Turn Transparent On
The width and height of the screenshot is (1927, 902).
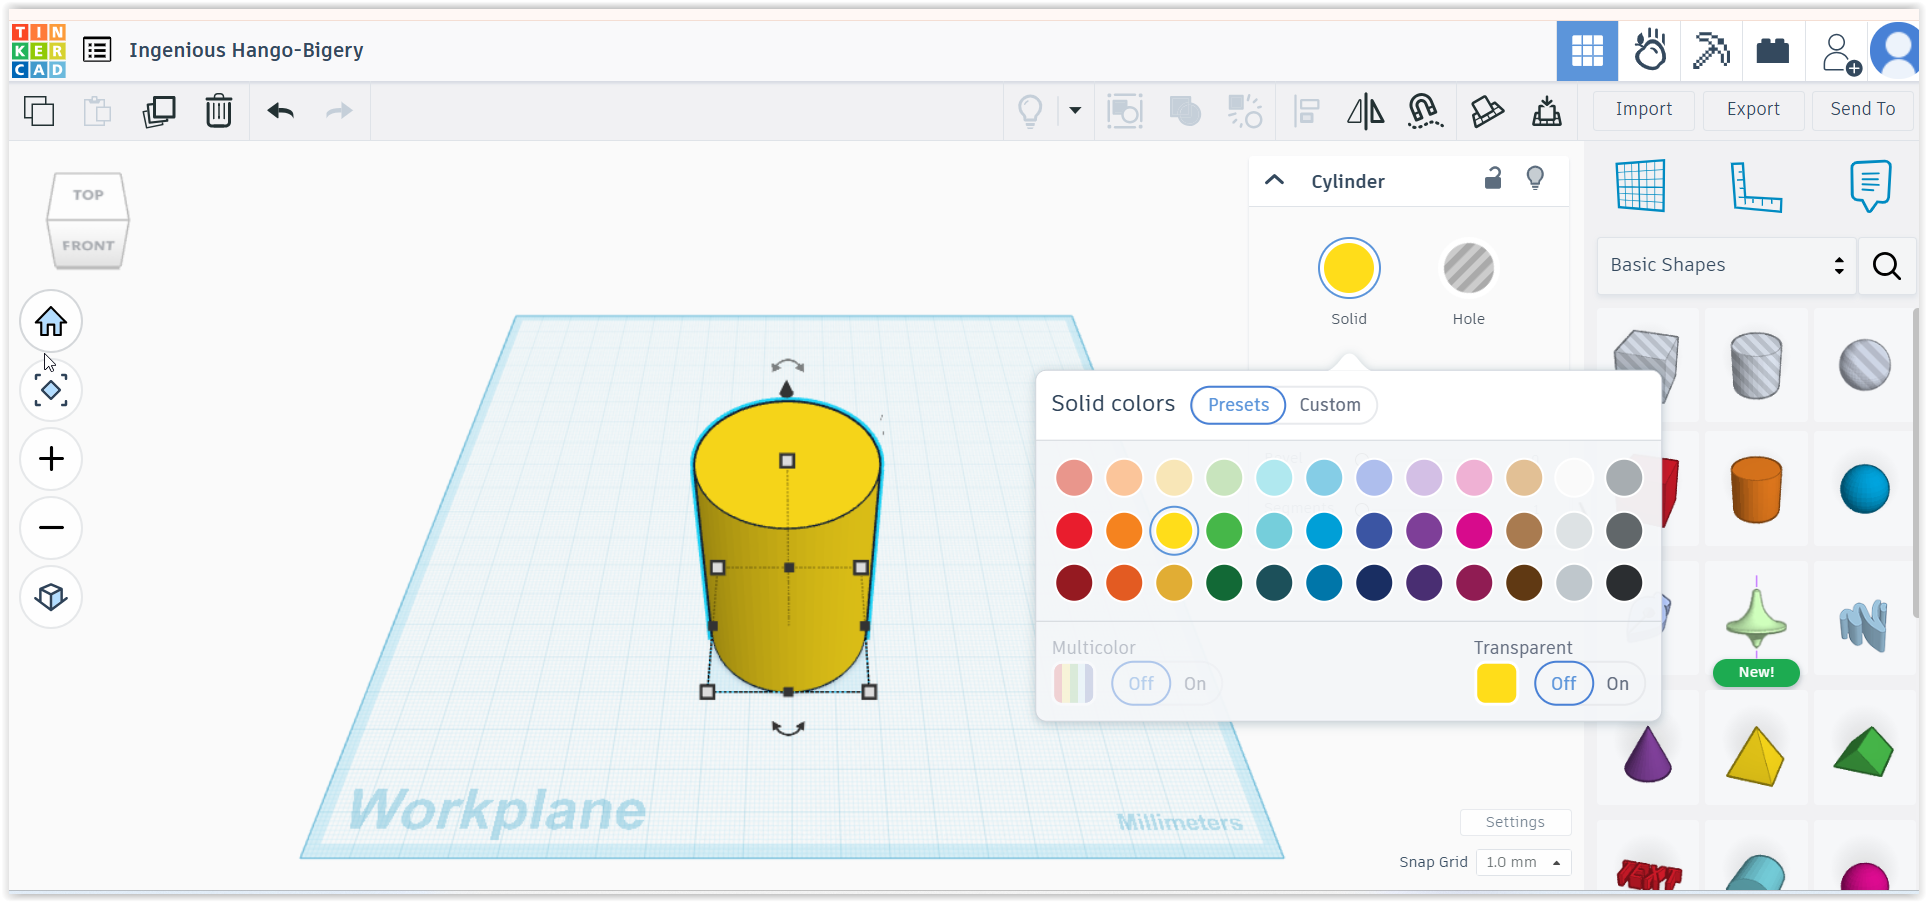pyautogui.click(x=1617, y=684)
